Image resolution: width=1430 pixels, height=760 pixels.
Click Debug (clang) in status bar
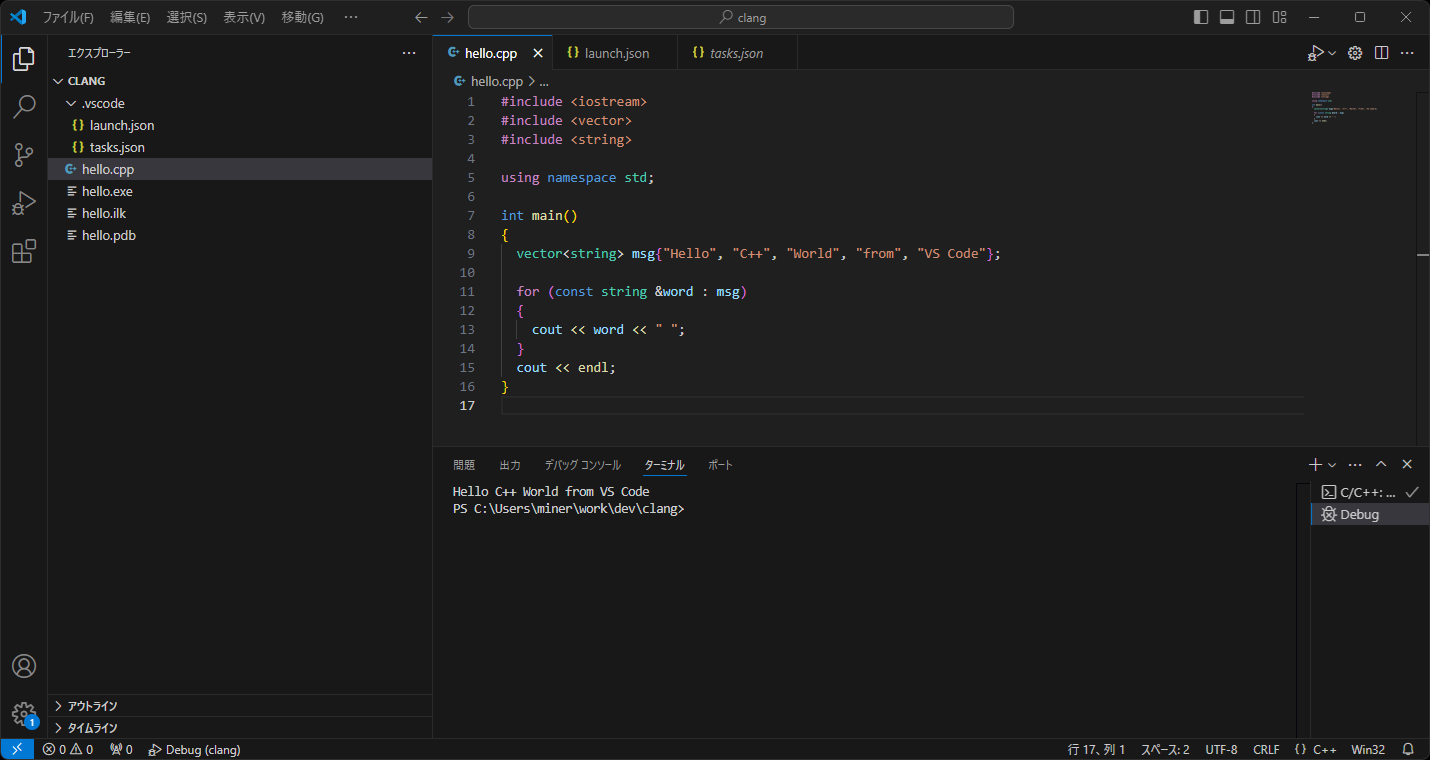(194, 749)
